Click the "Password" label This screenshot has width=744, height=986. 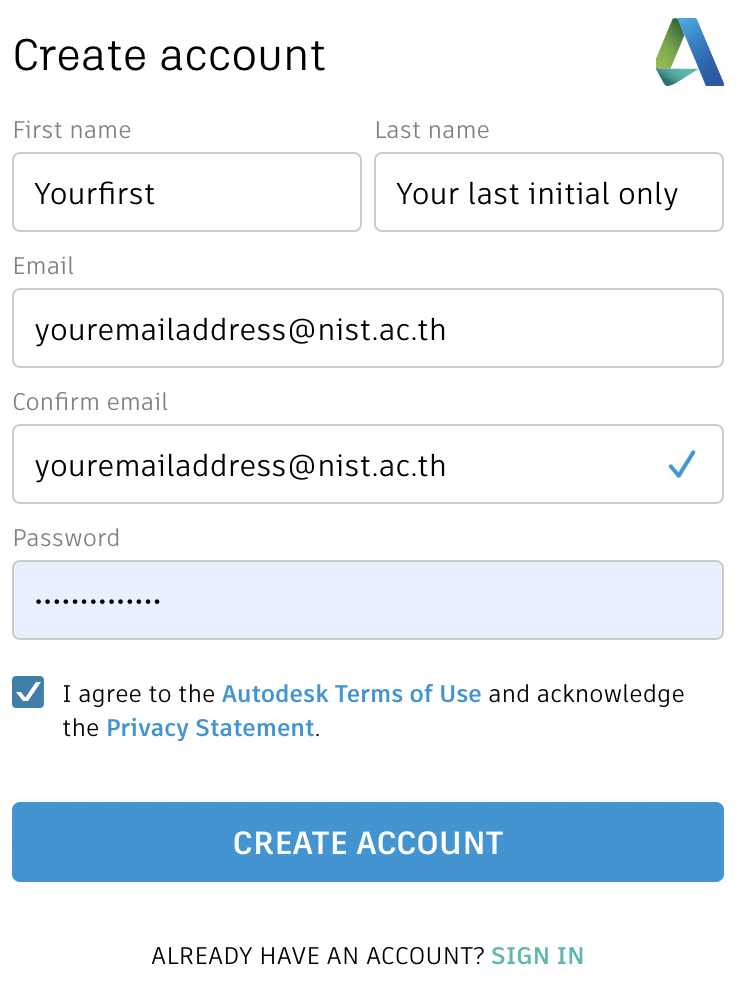click(66, 538)
